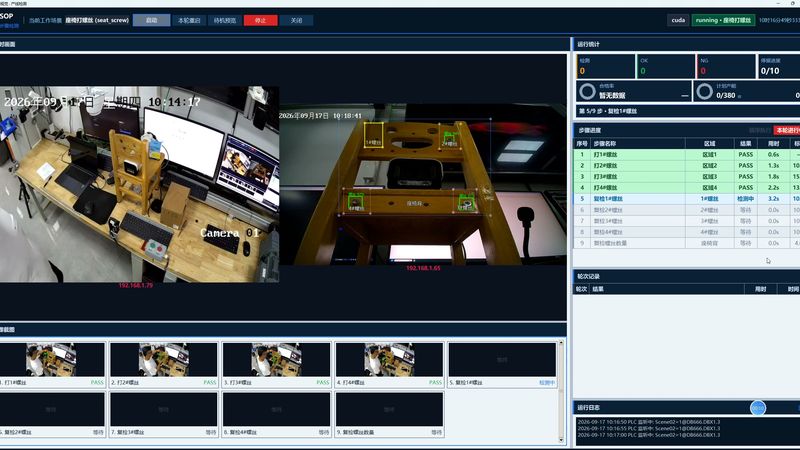Click the 用时 column header in step table
Viewport: 800px width, 450px height.
click(773, 143)
